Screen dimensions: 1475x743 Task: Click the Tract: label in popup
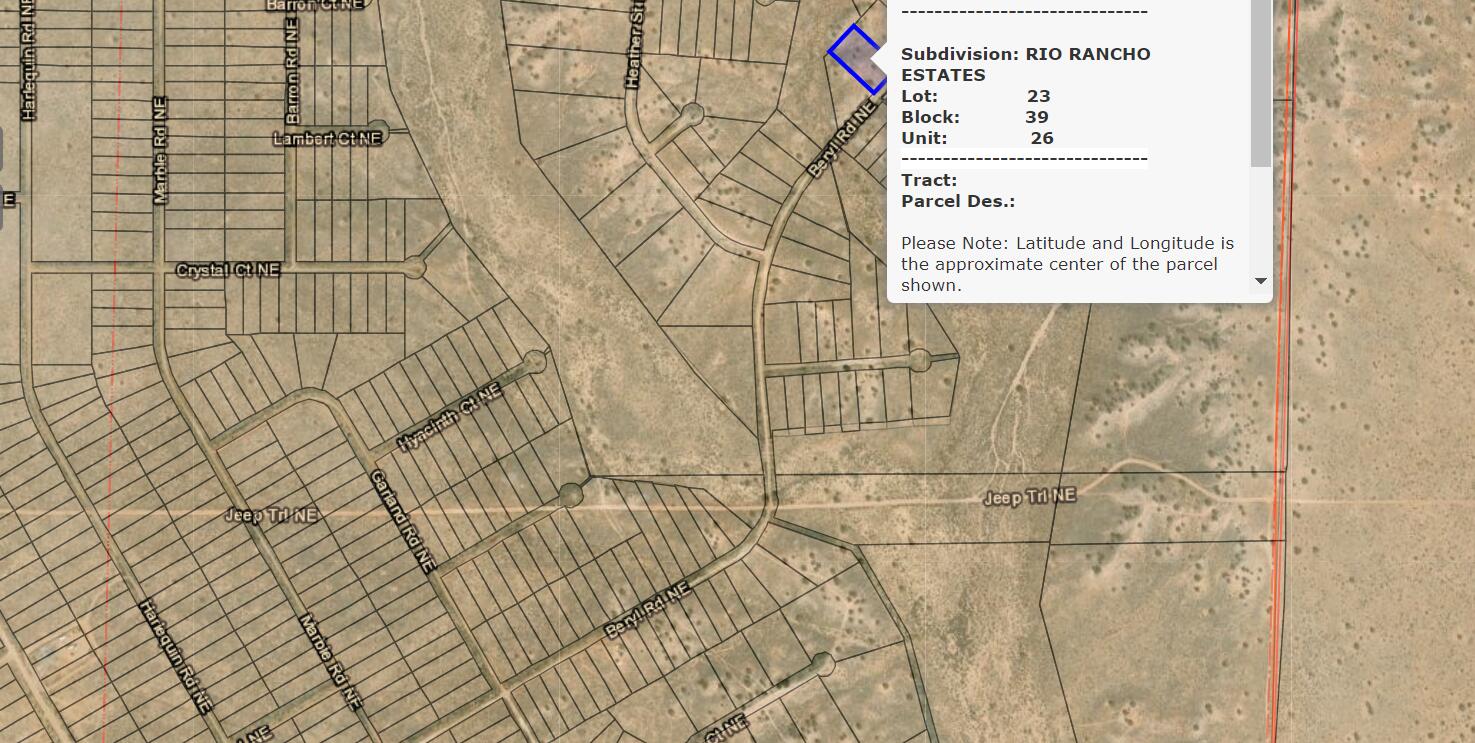(x=929, y=180)
